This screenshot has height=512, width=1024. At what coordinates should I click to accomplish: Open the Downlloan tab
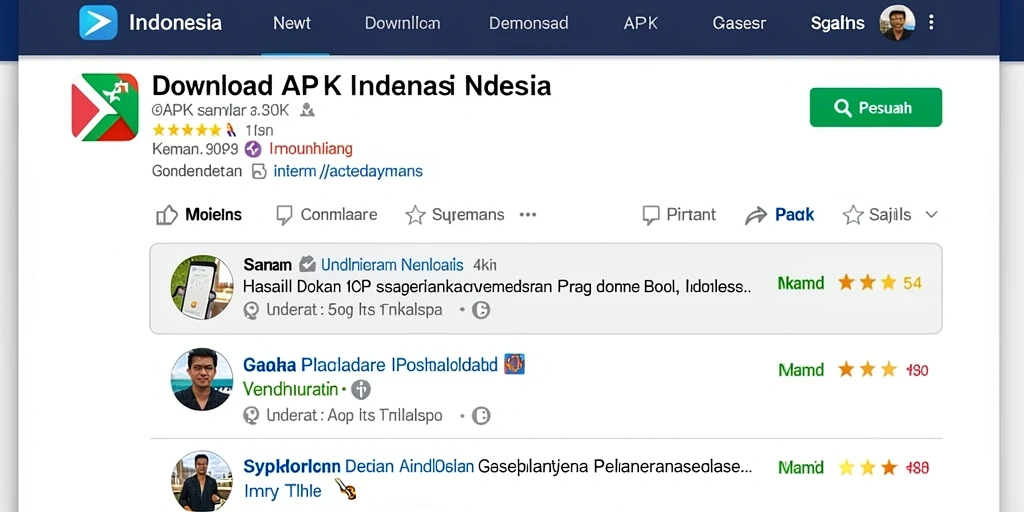point(402,24)
